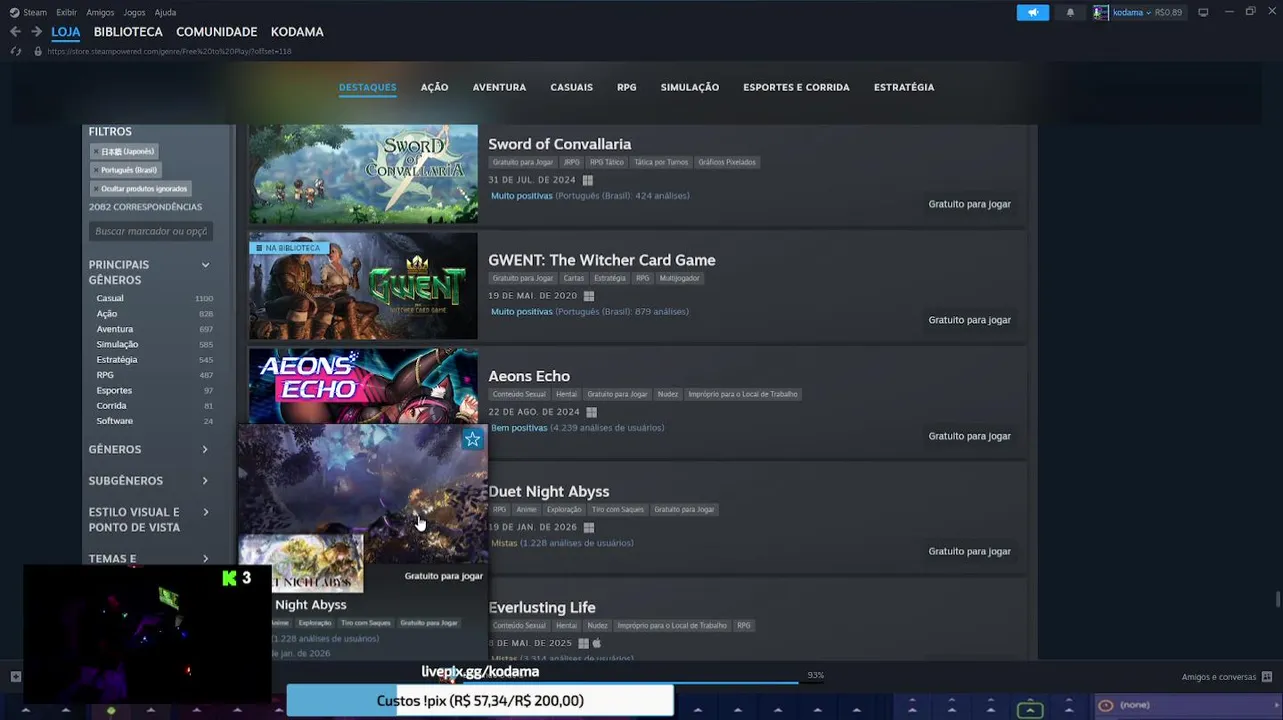This screenshot has height=720, width=1283.
Task: Open GWENT: The Witcher Card Game title
Action: pos(602,260)
